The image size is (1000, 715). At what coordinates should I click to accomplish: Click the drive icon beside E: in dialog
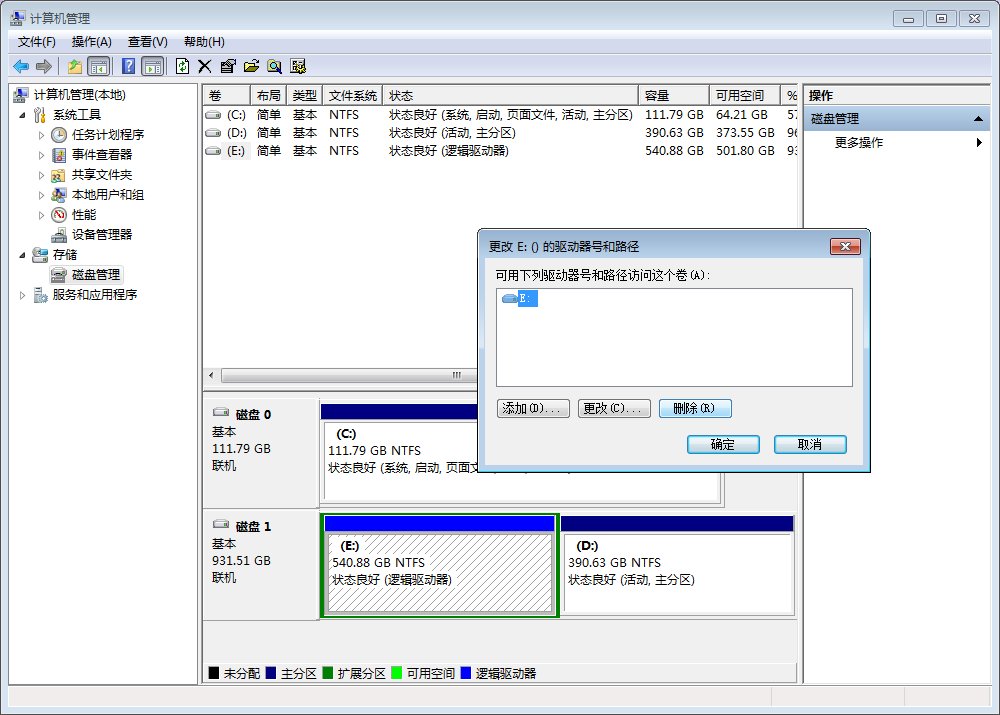509,298
